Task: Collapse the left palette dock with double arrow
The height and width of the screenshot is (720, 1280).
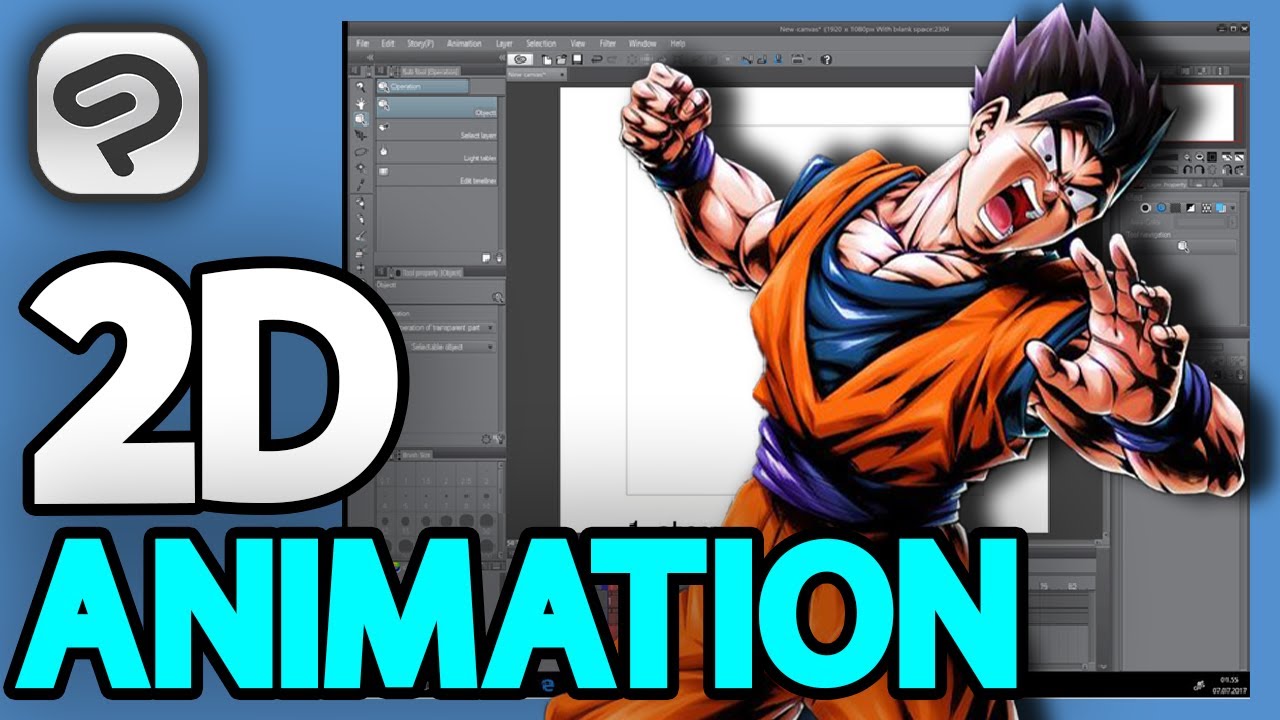Action: tap(369, 58)
